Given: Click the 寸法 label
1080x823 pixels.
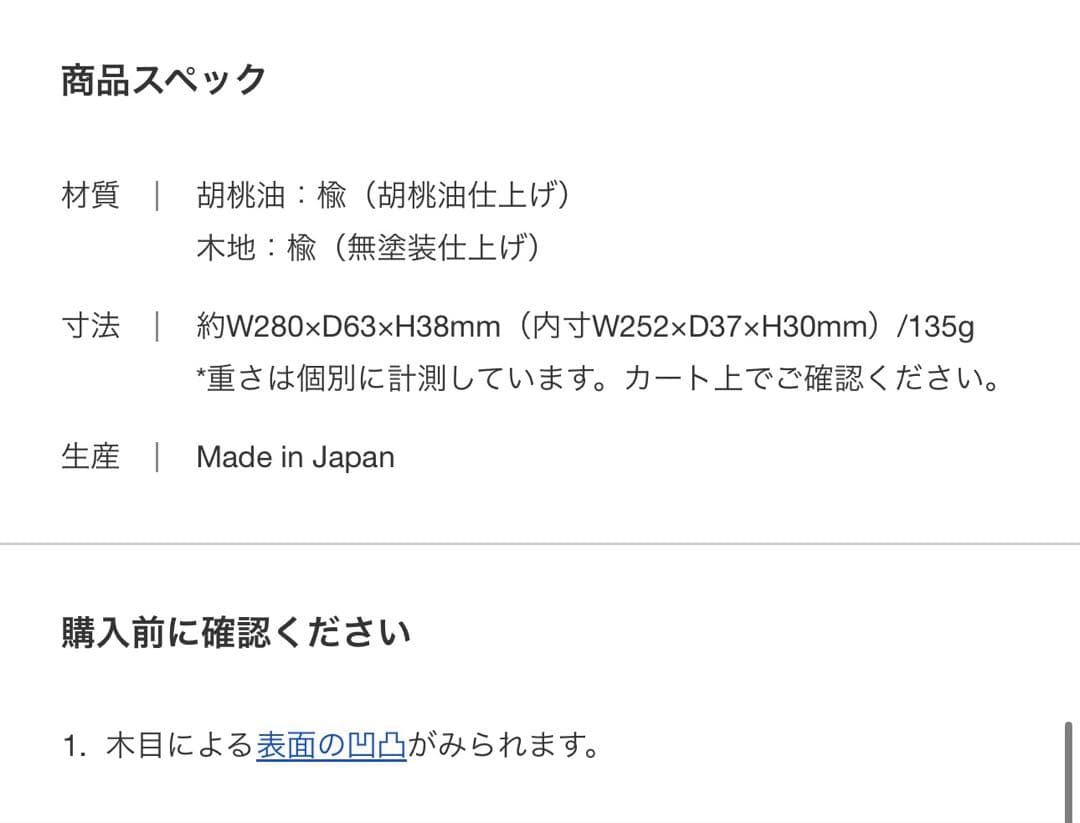Looking at the screenshot, I should point(90,326).
